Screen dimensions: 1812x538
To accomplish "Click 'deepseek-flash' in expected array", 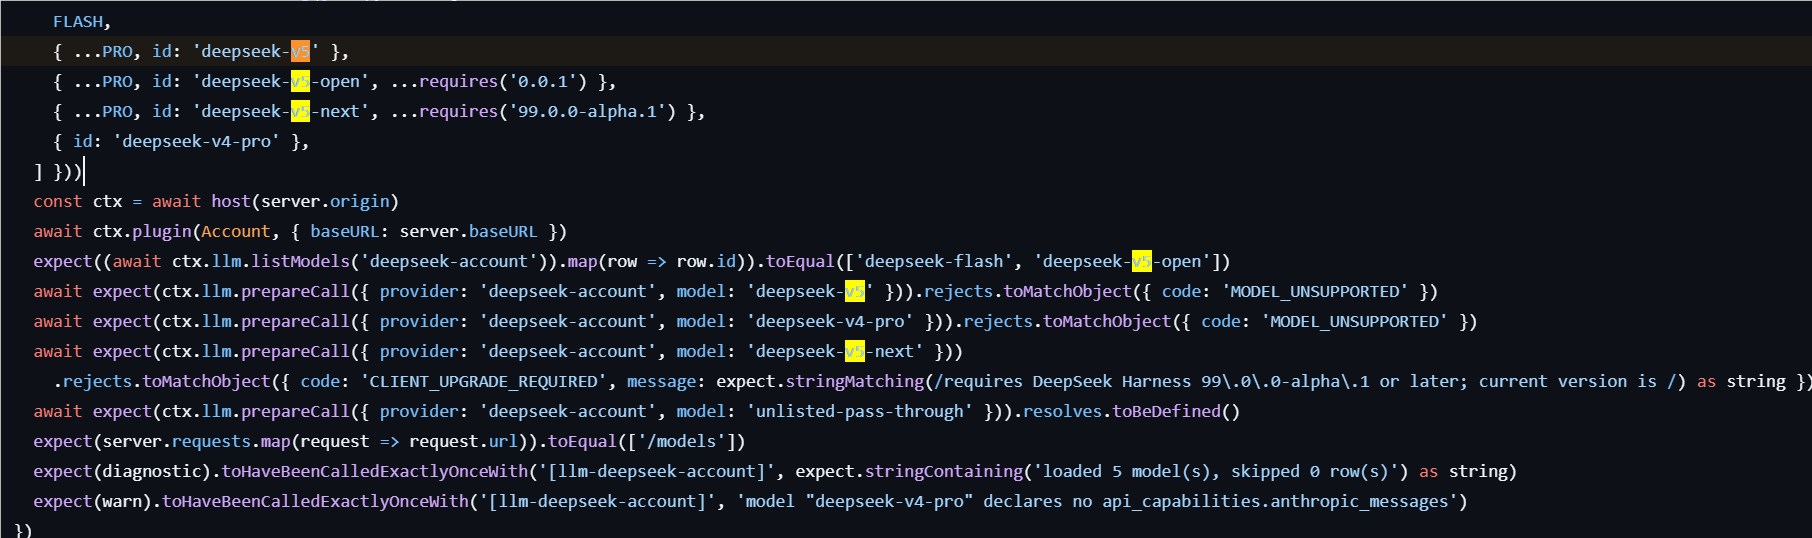I will (934, 262).
